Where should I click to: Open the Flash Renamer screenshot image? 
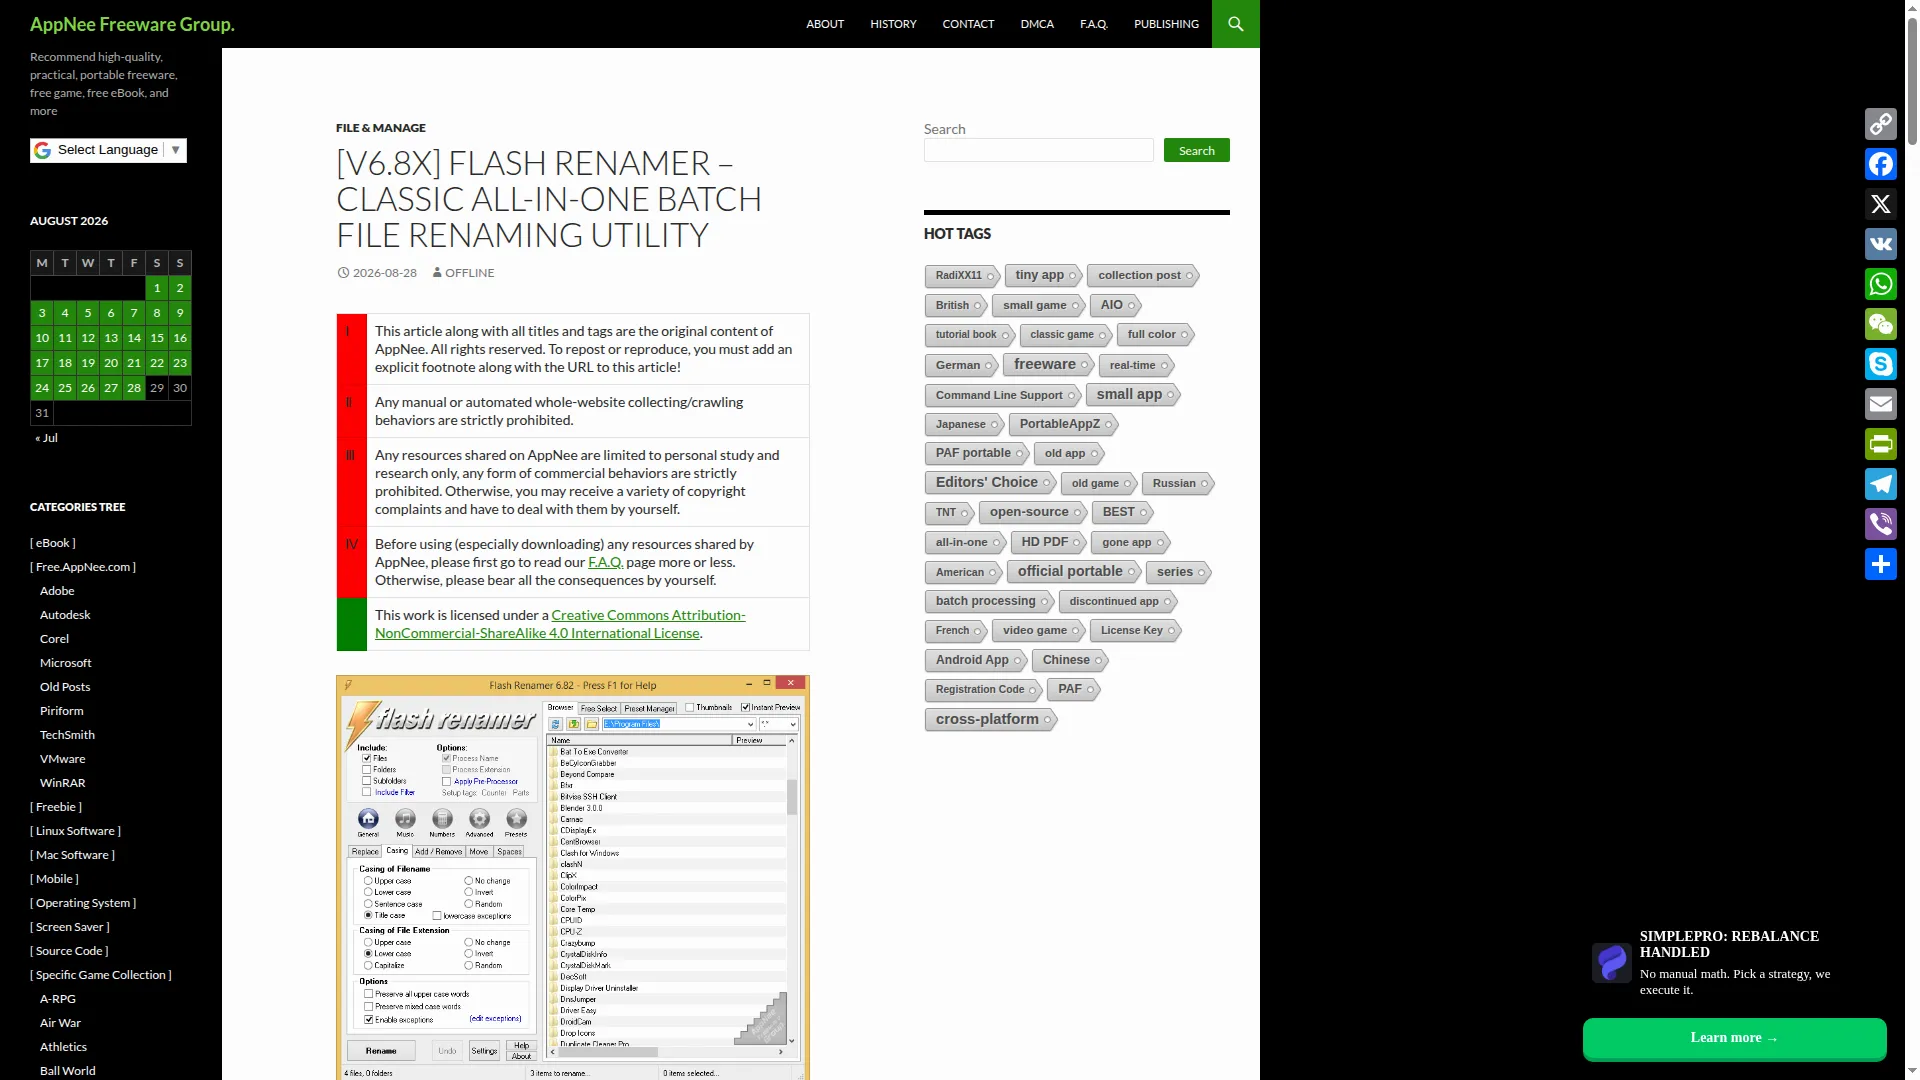[573, 877]
